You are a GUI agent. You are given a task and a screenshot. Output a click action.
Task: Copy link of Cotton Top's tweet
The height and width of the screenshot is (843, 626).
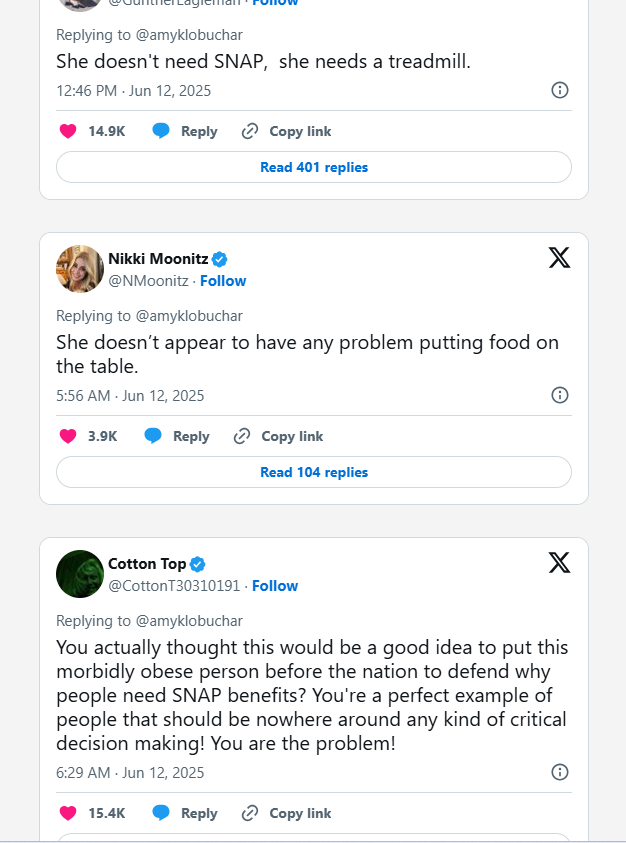[x=286, y=813]
